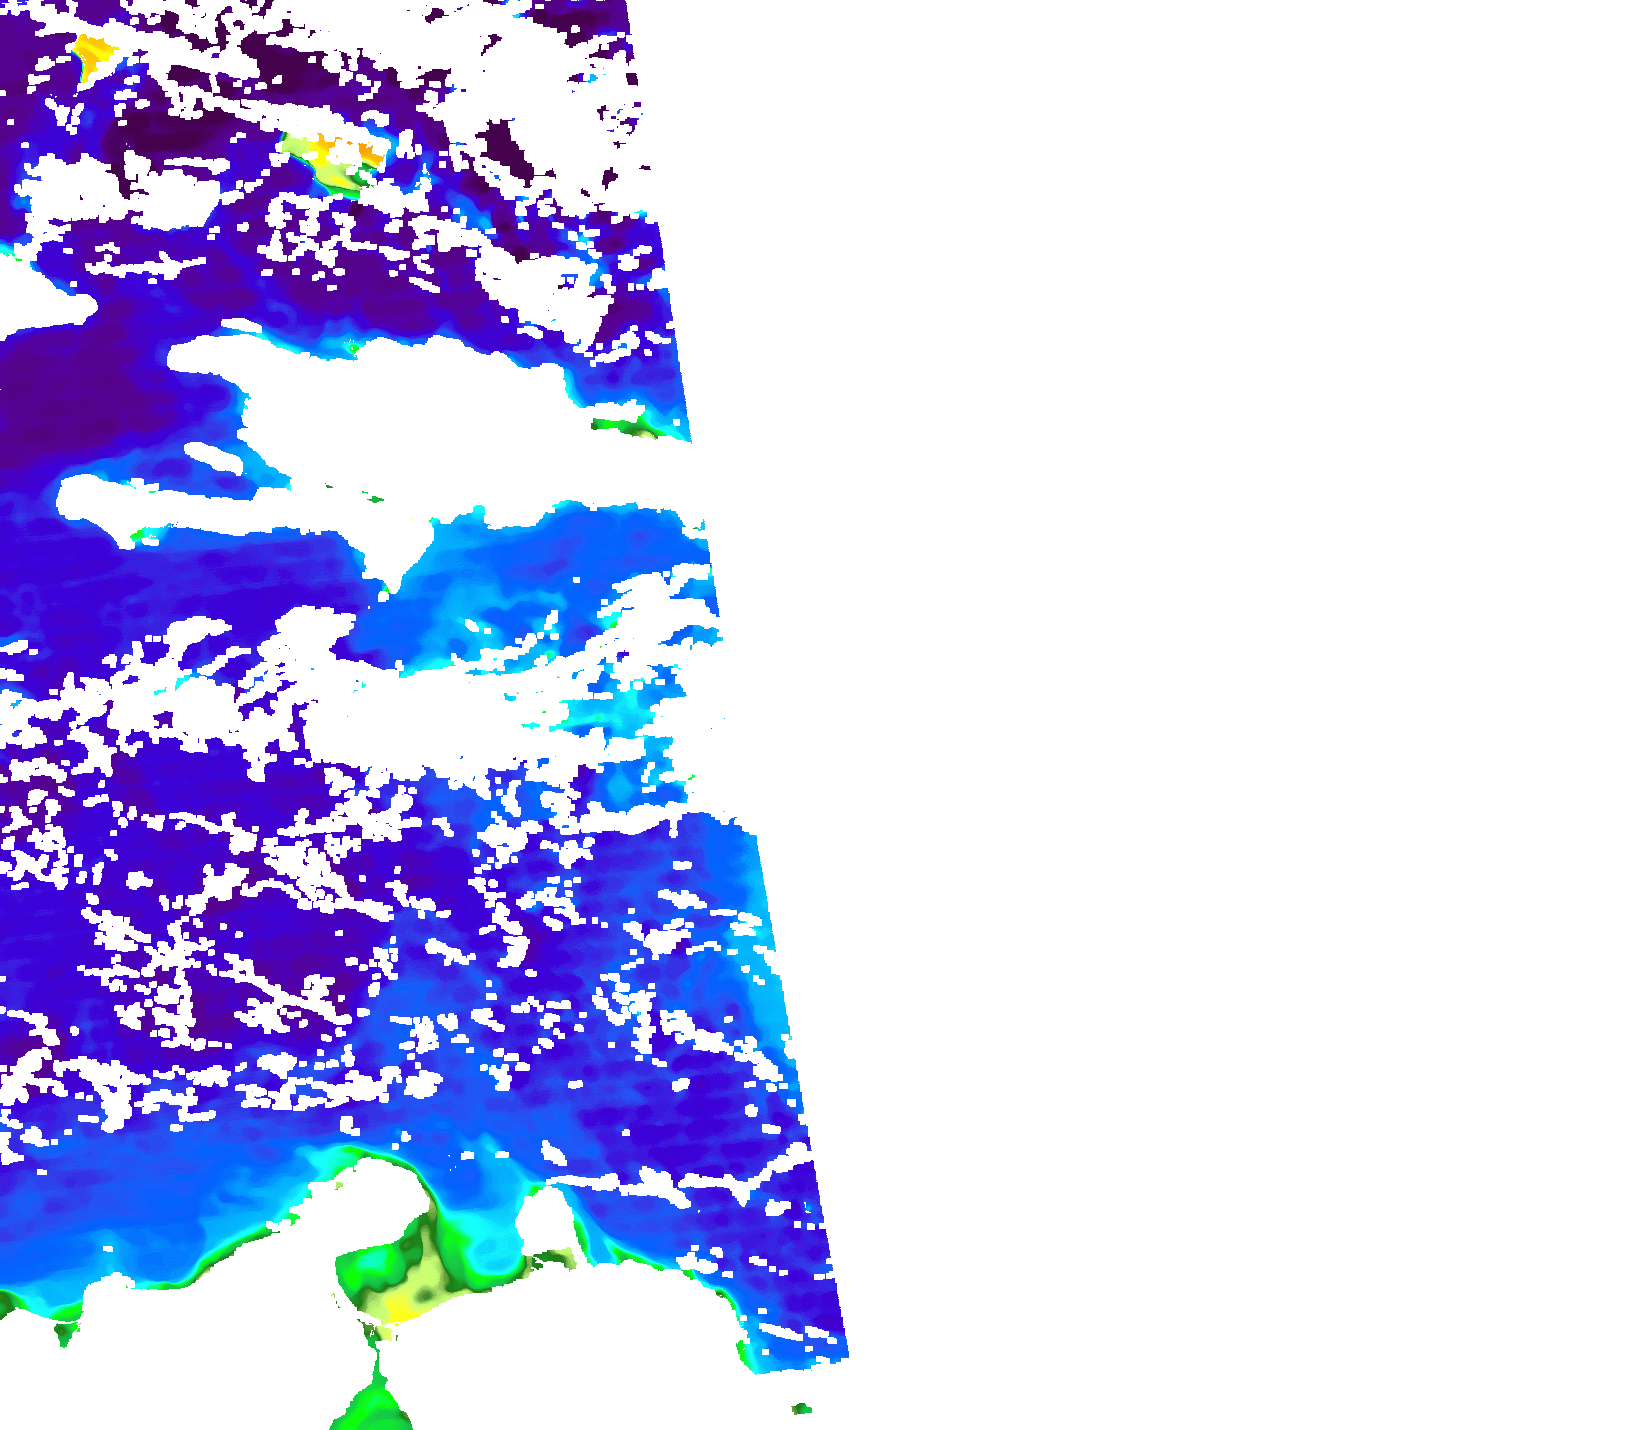
Task: Click the yellow-orange patch in the top-left corner
Action: tap(93, 54)
